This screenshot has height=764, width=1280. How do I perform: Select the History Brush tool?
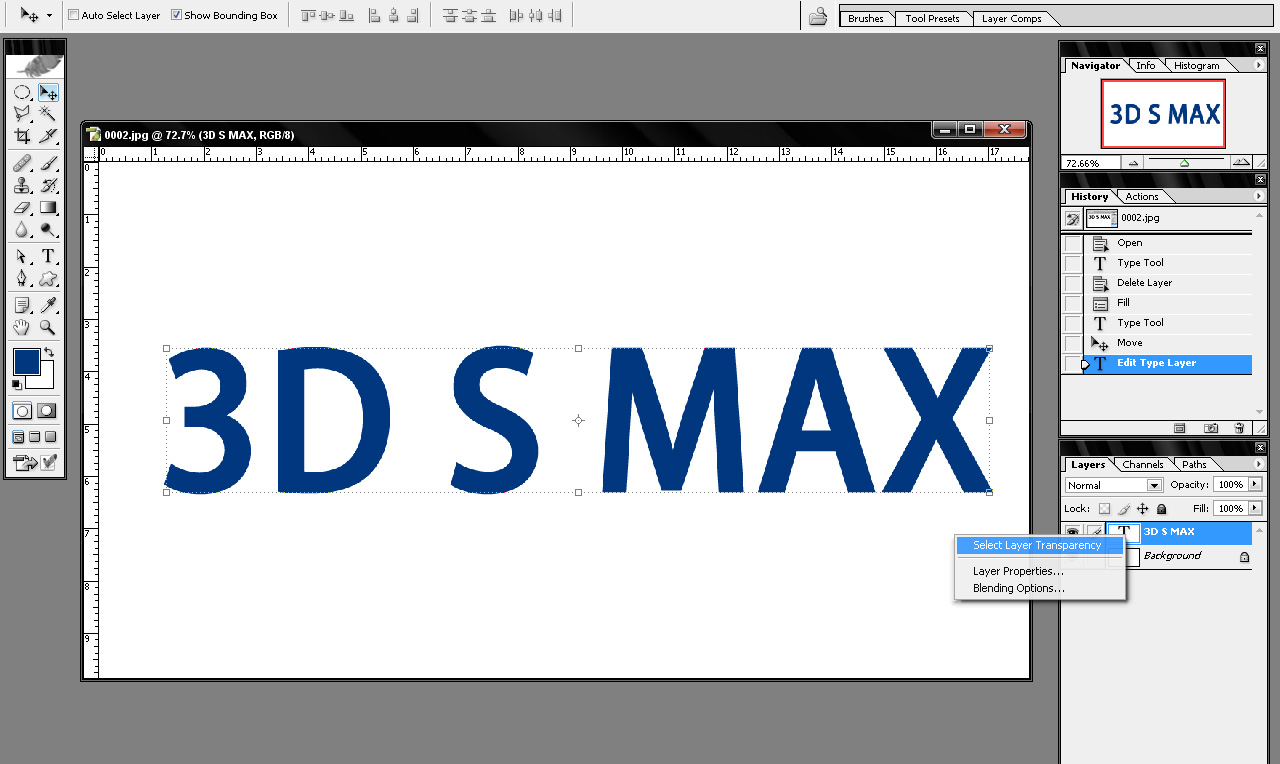coord(47,185)
